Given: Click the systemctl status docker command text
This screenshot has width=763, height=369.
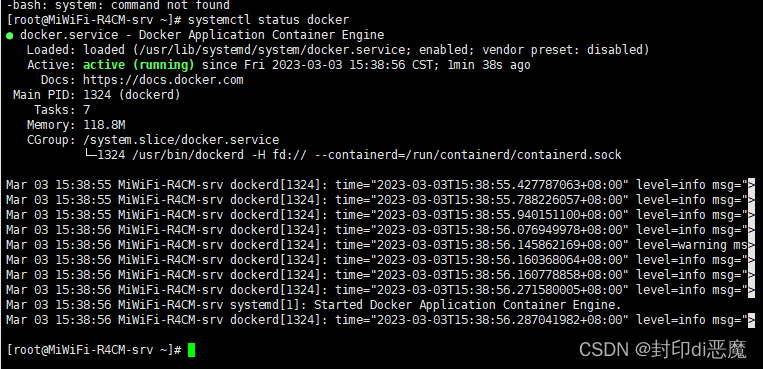Looking at the screenshot, I should pos(269,20).
